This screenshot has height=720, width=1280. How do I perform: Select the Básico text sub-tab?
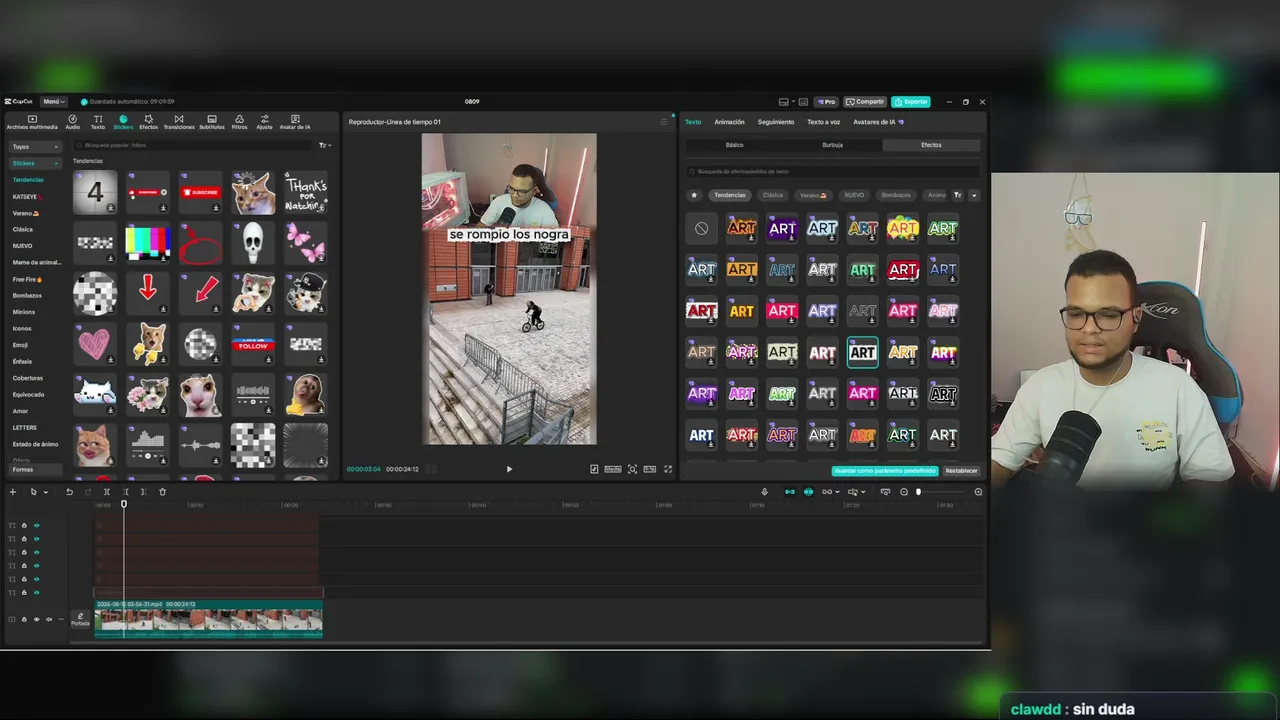point(734,145)
